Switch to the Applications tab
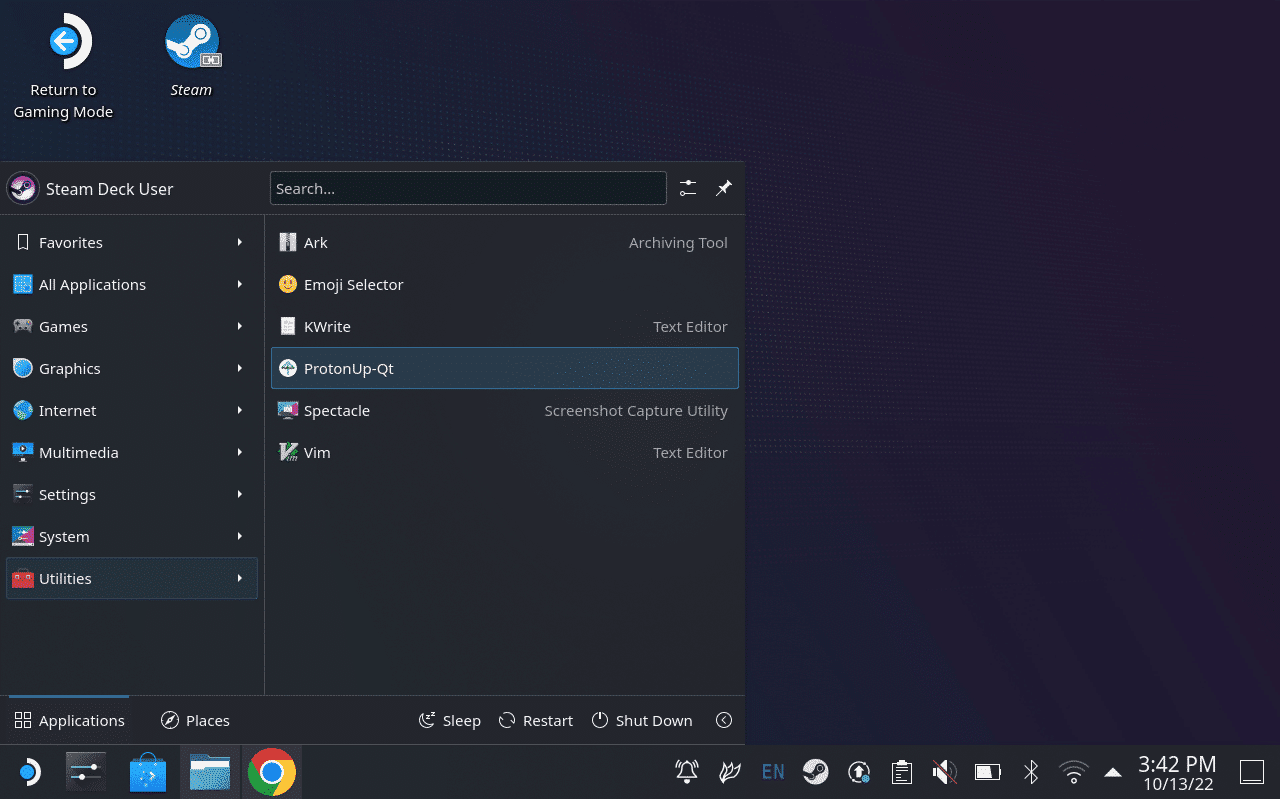The height and width of the screenshot is (799, 1280). tap(69, 720)
